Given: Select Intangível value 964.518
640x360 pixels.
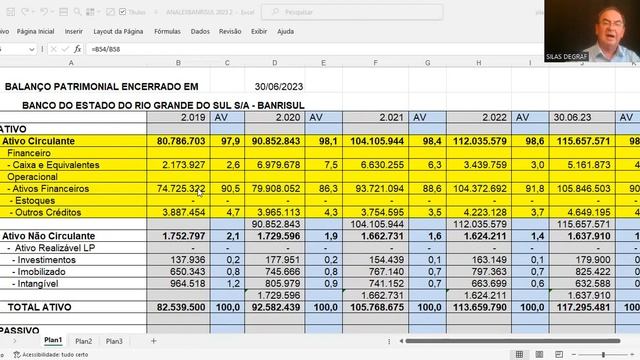Looking at the screenshot, I should (178, 284).
